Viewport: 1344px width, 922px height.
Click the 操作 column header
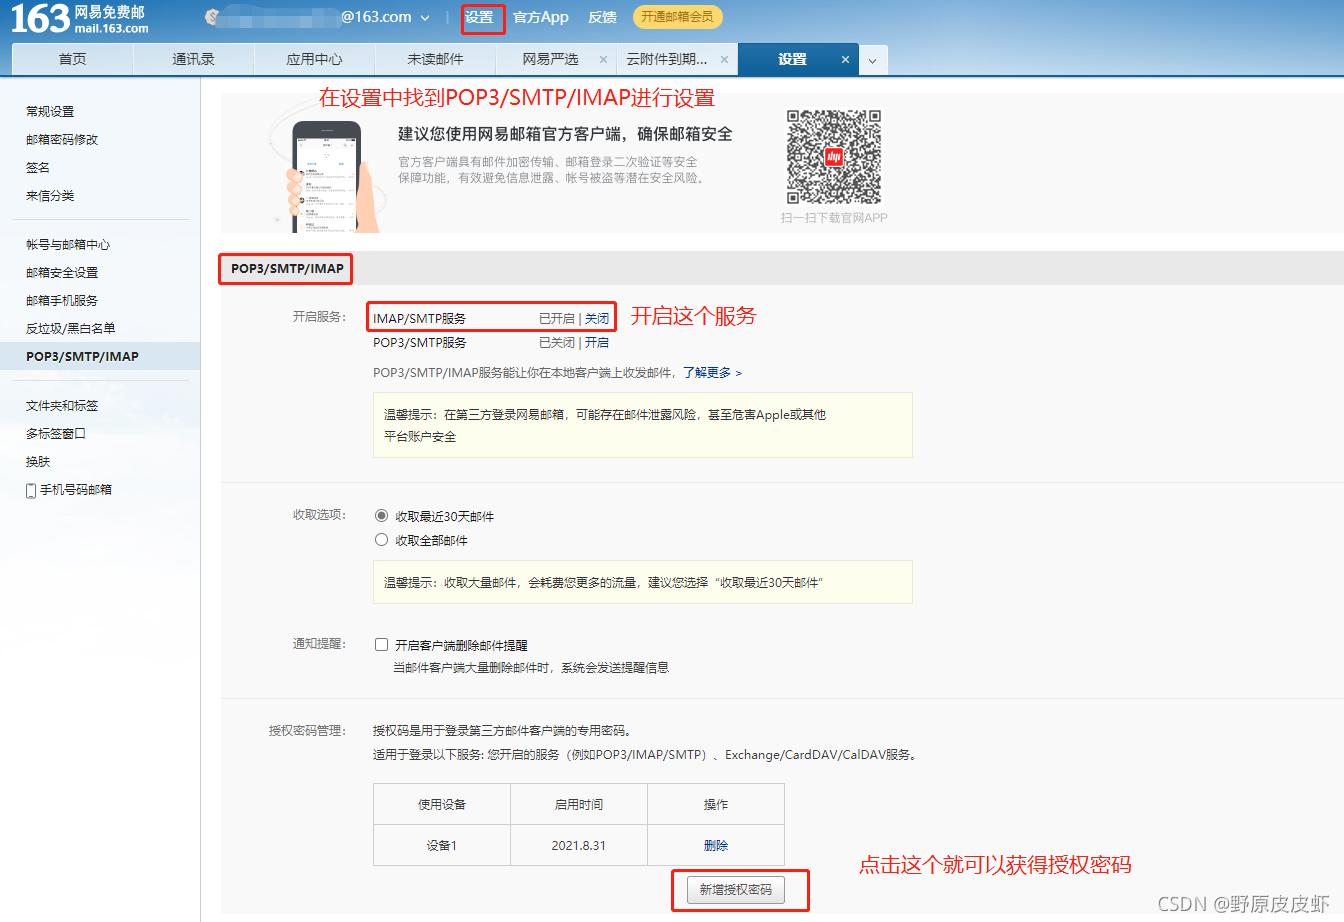coord(716,804)
